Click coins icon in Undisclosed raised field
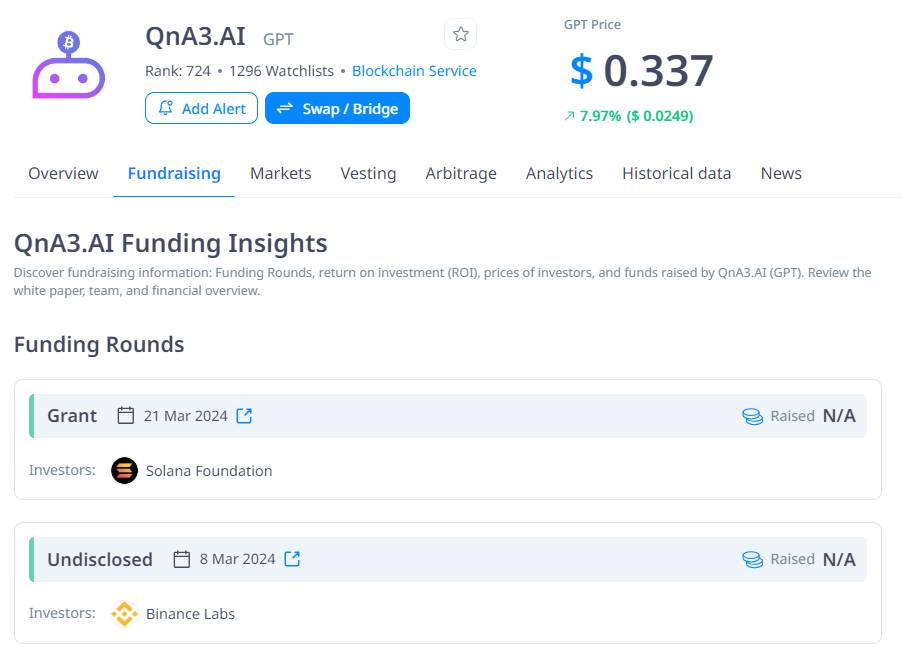901x657 pixels. (x=752, y=559)
